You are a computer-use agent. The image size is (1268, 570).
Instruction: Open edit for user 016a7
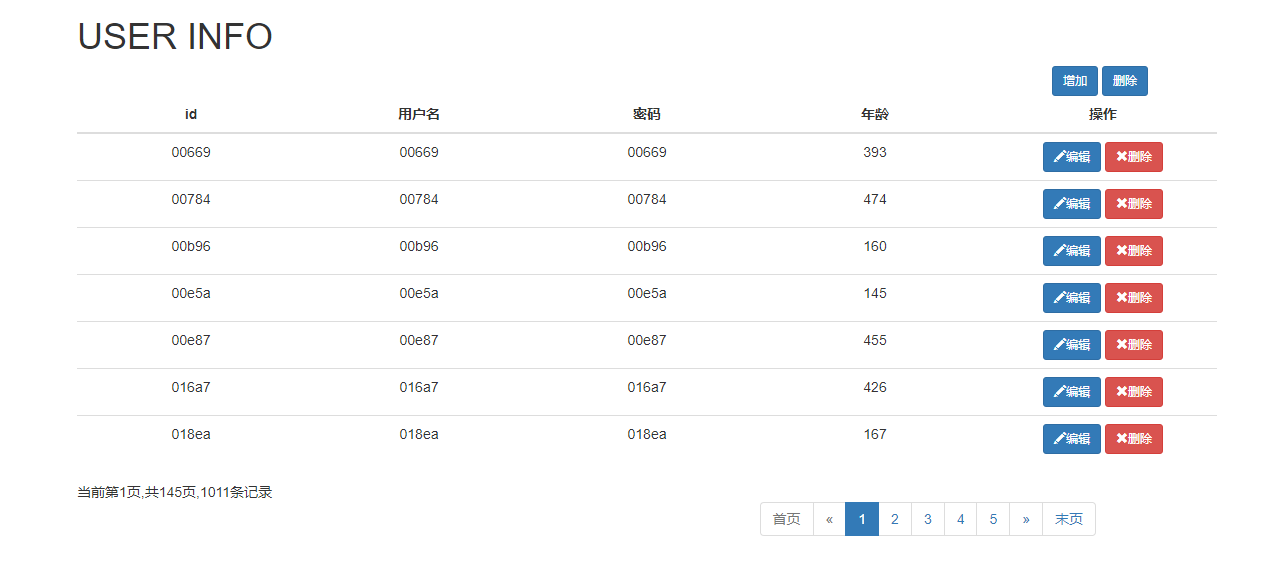(x=1072, y=392)
